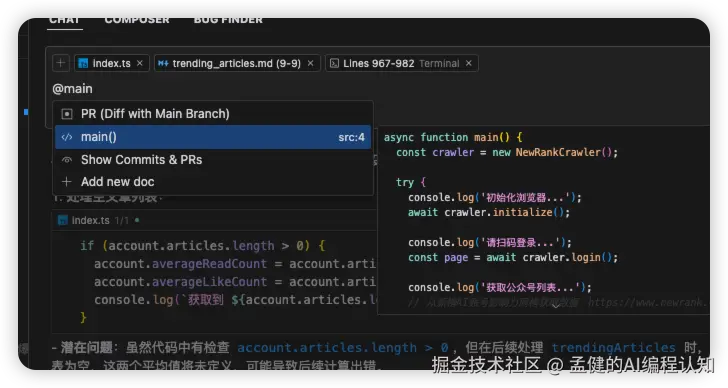Select Show Commits & PRs entry

pyautogui.click(x=214, y=160)
